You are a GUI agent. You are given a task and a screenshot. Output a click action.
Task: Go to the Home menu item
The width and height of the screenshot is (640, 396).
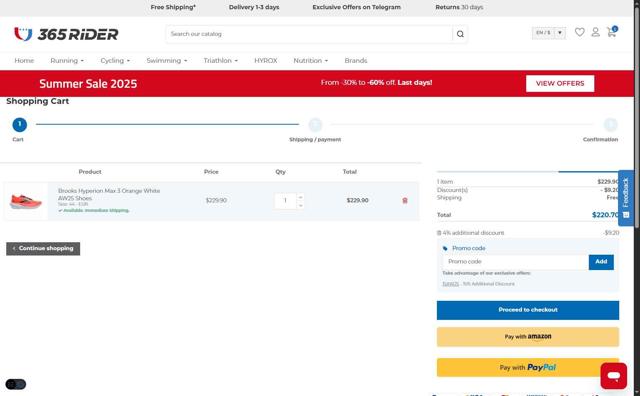[x=24, y=60]
